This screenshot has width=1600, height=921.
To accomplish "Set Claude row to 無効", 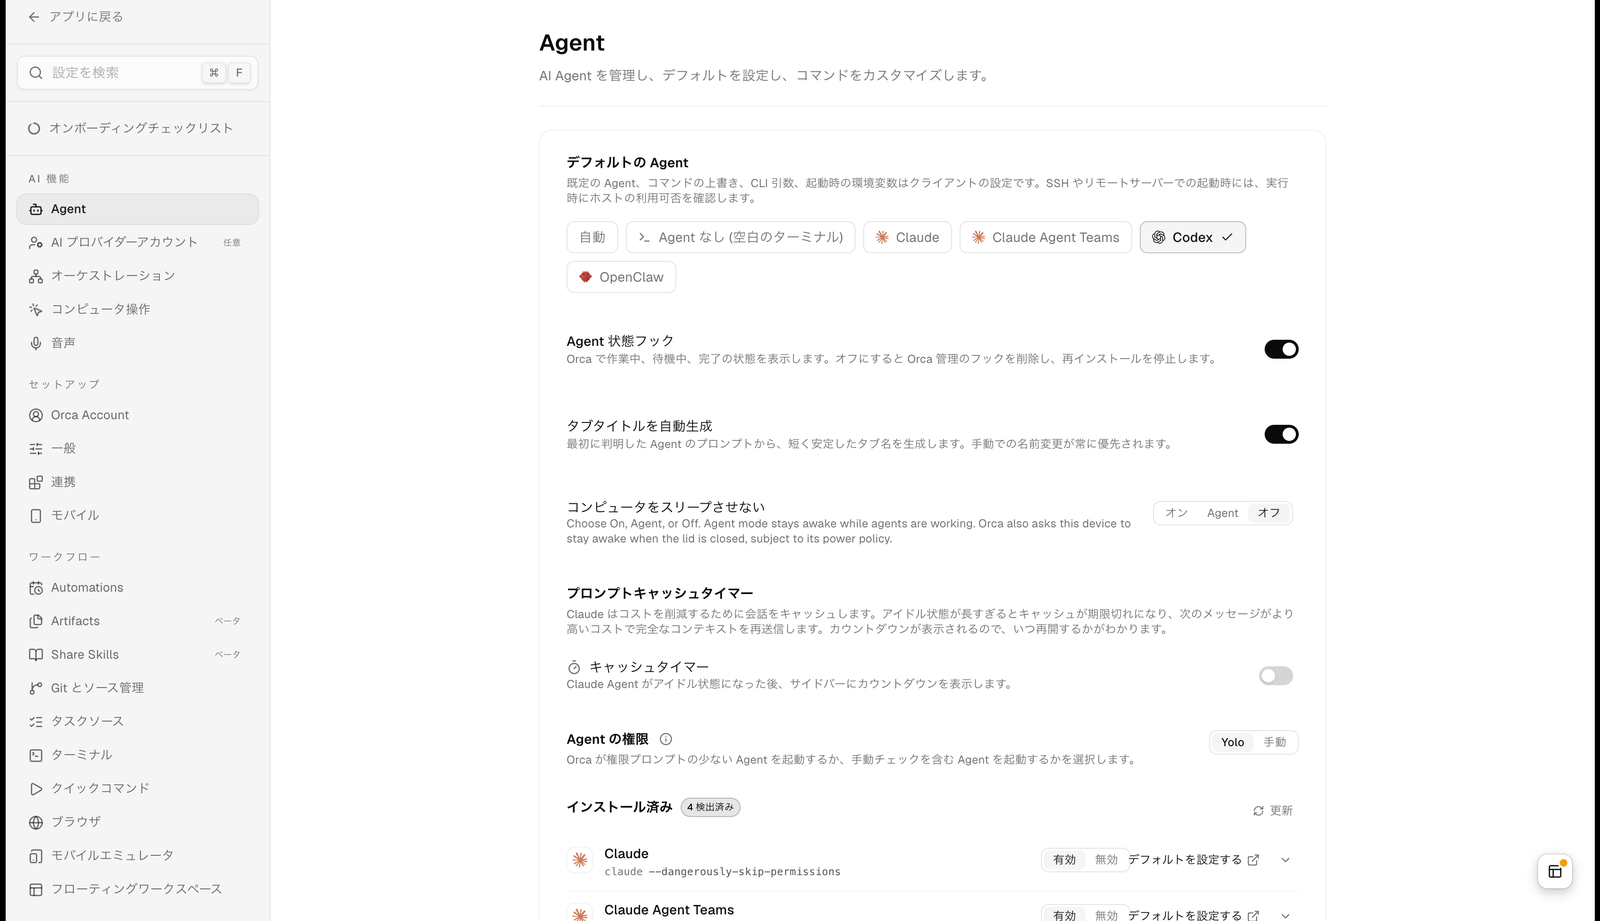I will [x=1106, y=860].
